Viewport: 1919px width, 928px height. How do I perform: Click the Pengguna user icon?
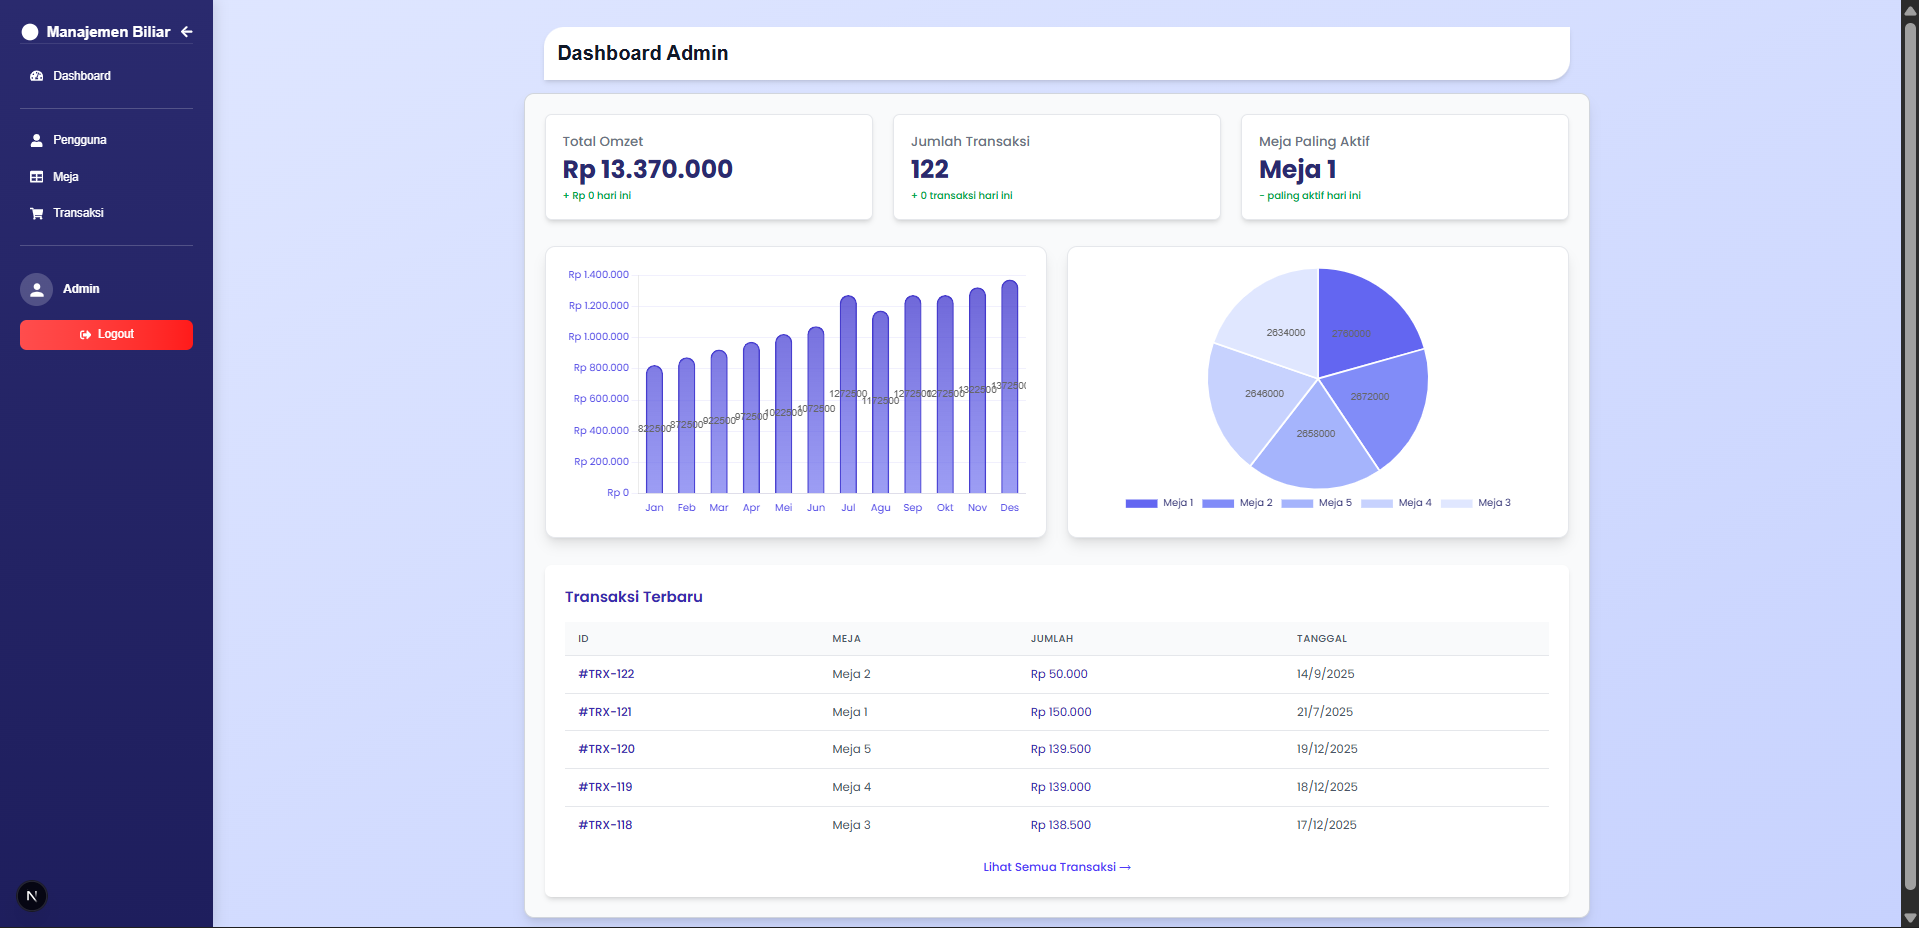coord(37,140)
